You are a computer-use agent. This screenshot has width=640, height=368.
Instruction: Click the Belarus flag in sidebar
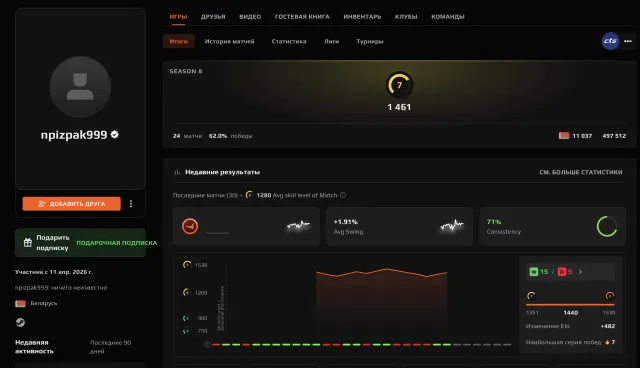pyautogui.click(x=20, y=303)
